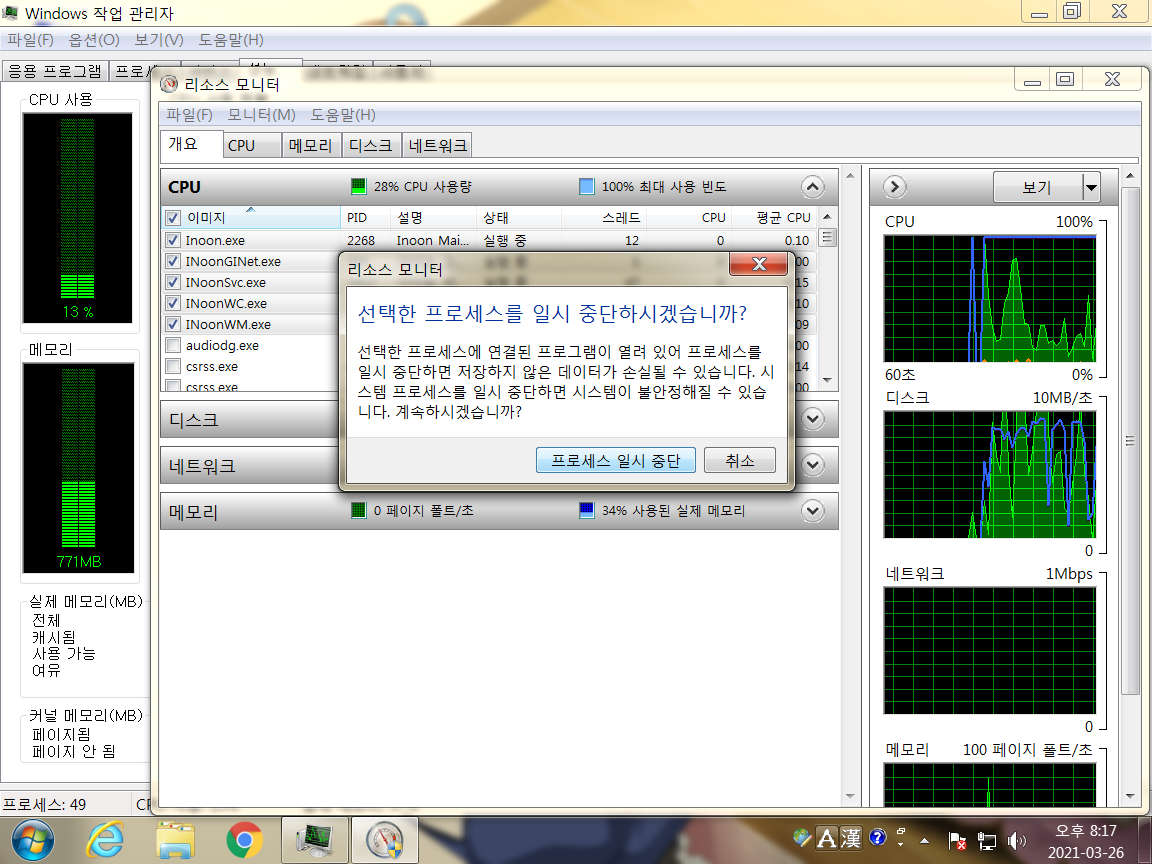Check the audiodg.exe process checkbox

pyautogui.click(x=173, y=345)
